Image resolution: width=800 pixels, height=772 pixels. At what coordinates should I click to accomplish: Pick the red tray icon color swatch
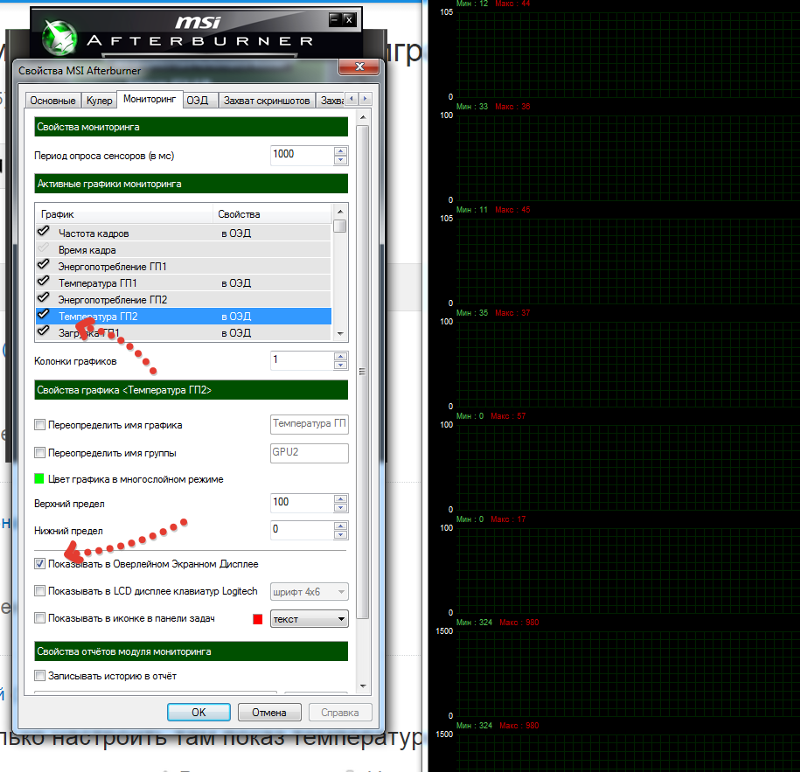pyautogui.click(x=258, y=619)
